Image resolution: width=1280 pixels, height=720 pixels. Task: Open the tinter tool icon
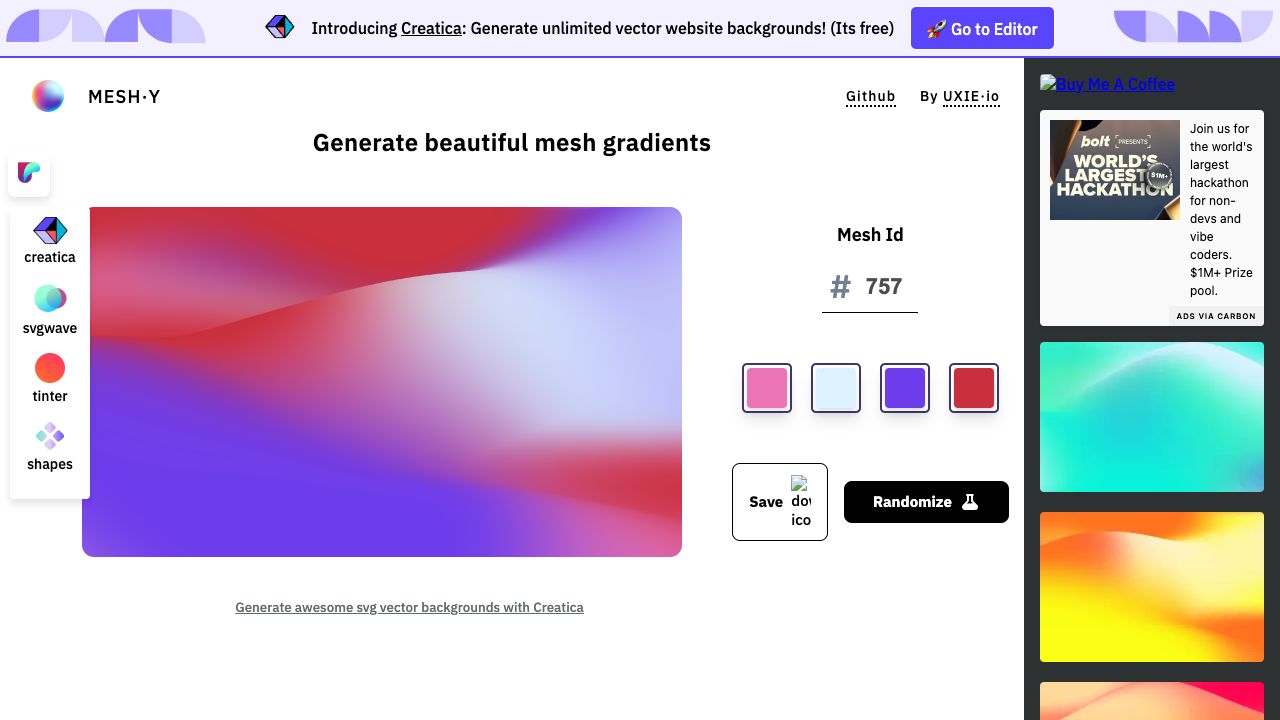click(50, 368)
